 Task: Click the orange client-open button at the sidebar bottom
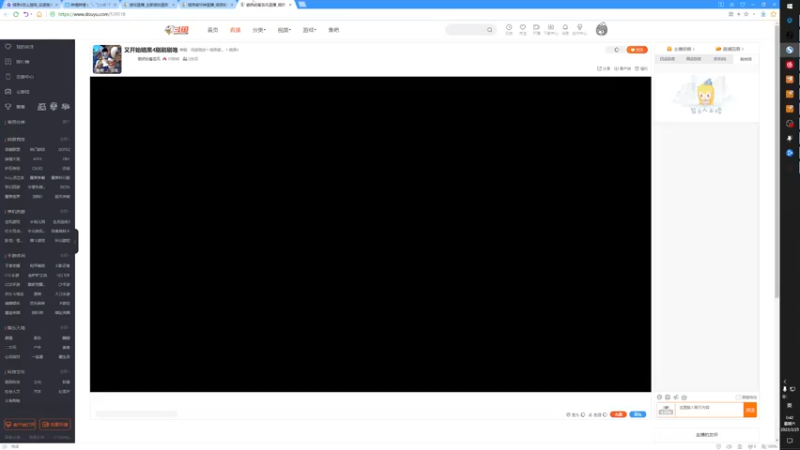pos(20,424)
